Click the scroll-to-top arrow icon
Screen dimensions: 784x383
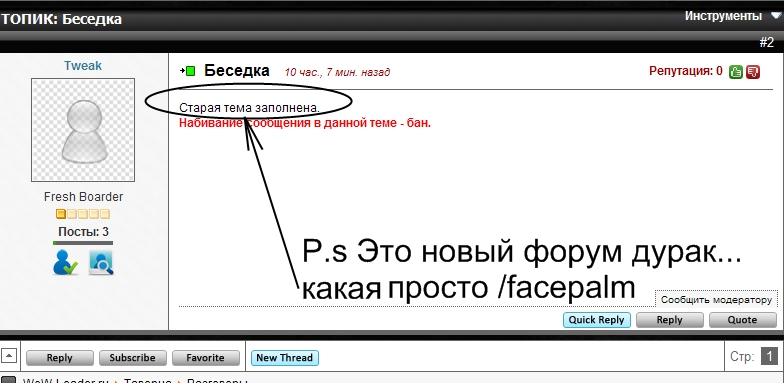[10, 356]
